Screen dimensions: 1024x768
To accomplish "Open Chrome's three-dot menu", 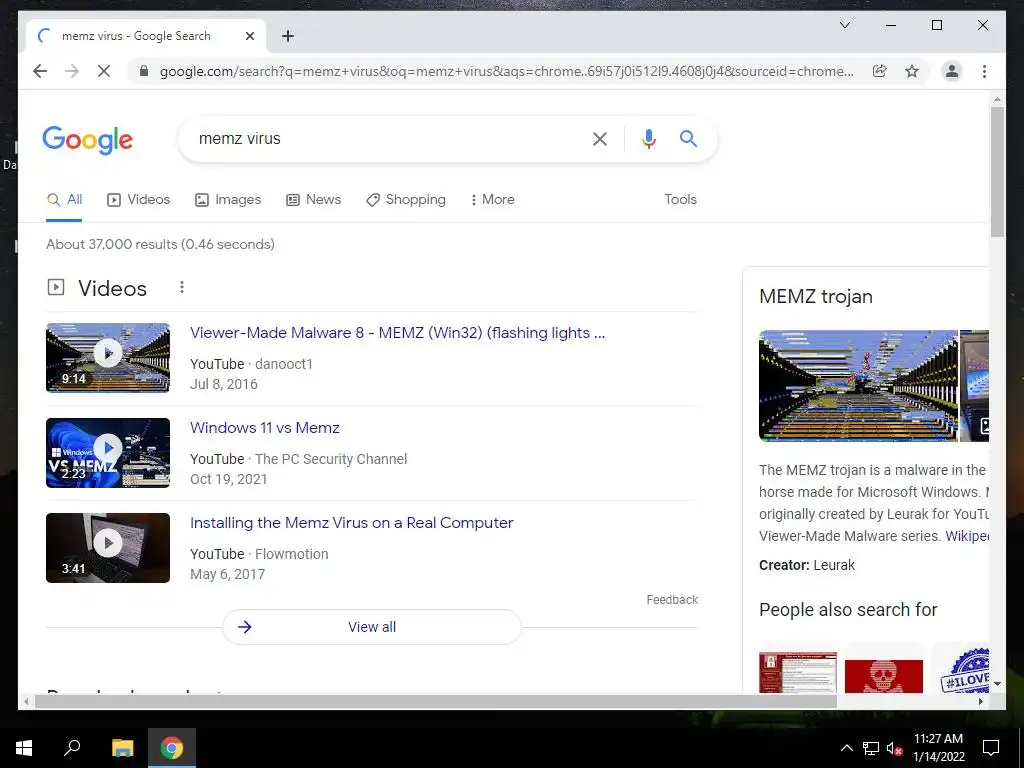I will point(984,71).
